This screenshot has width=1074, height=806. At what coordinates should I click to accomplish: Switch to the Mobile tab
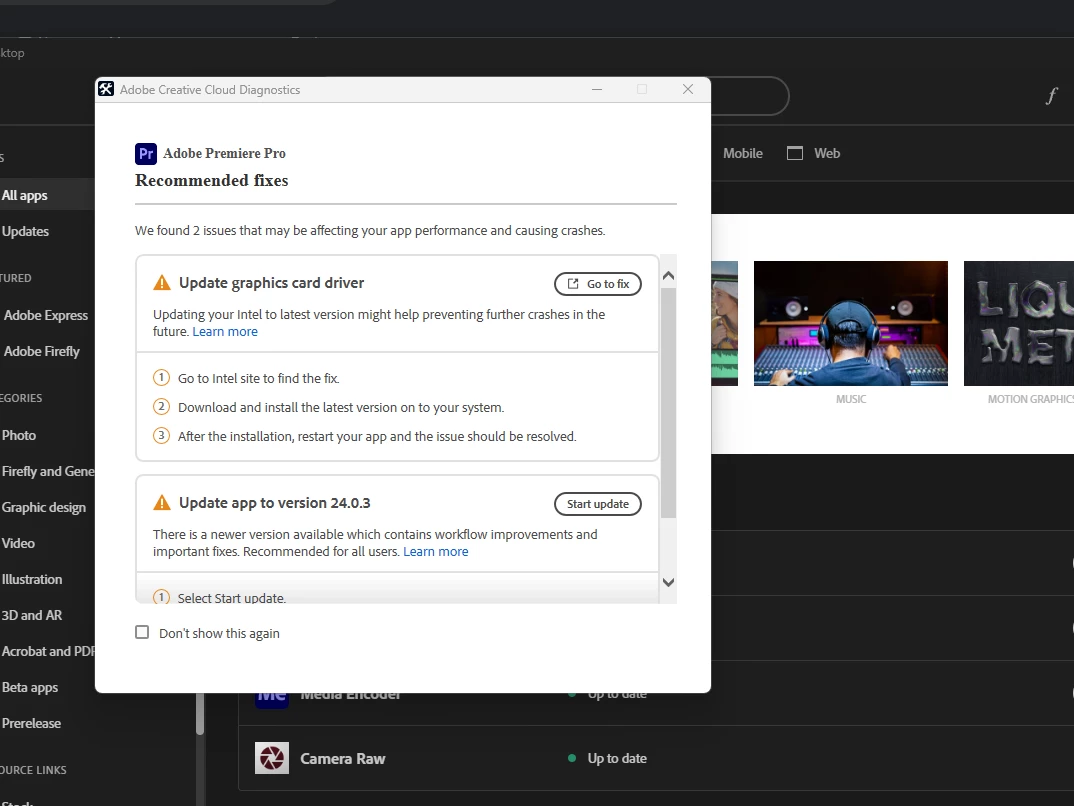coord(742,153)
